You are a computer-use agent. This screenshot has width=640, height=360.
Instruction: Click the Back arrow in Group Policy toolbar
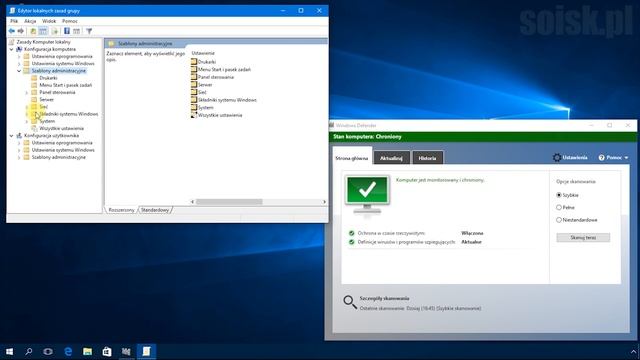pos(11,31)
